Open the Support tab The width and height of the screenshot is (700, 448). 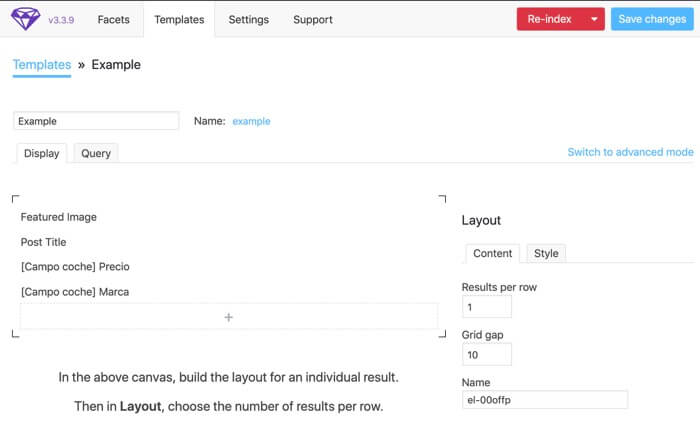tap(313, 19)
